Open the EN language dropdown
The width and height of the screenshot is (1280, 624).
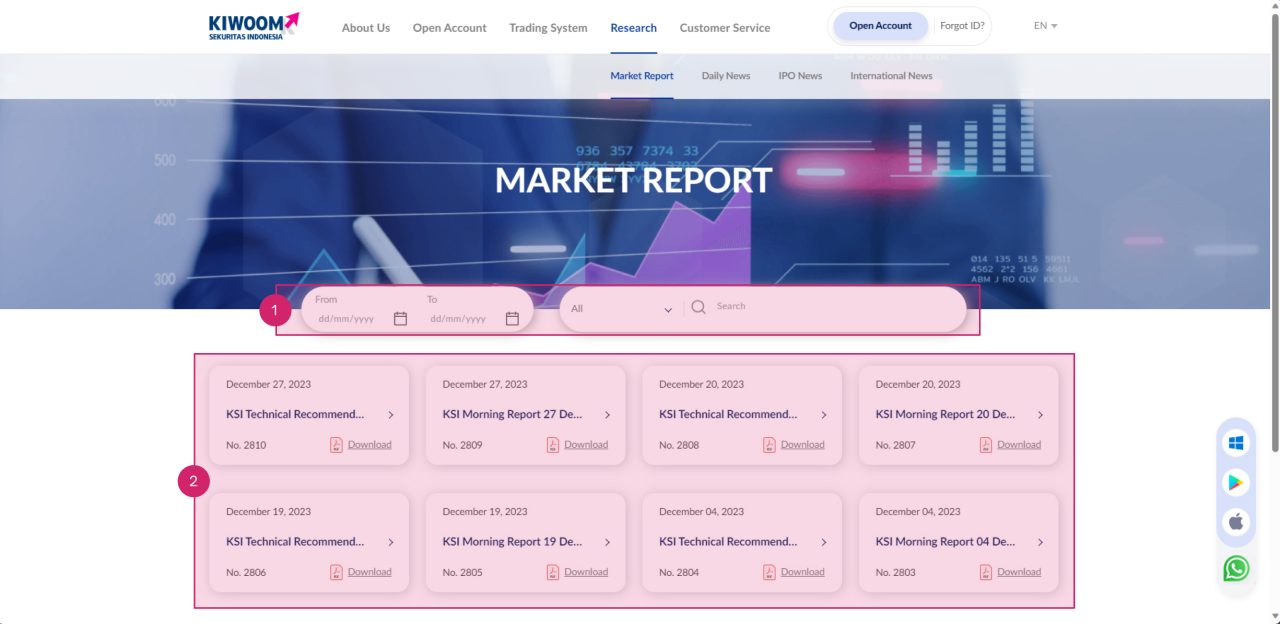[1045, 26]
